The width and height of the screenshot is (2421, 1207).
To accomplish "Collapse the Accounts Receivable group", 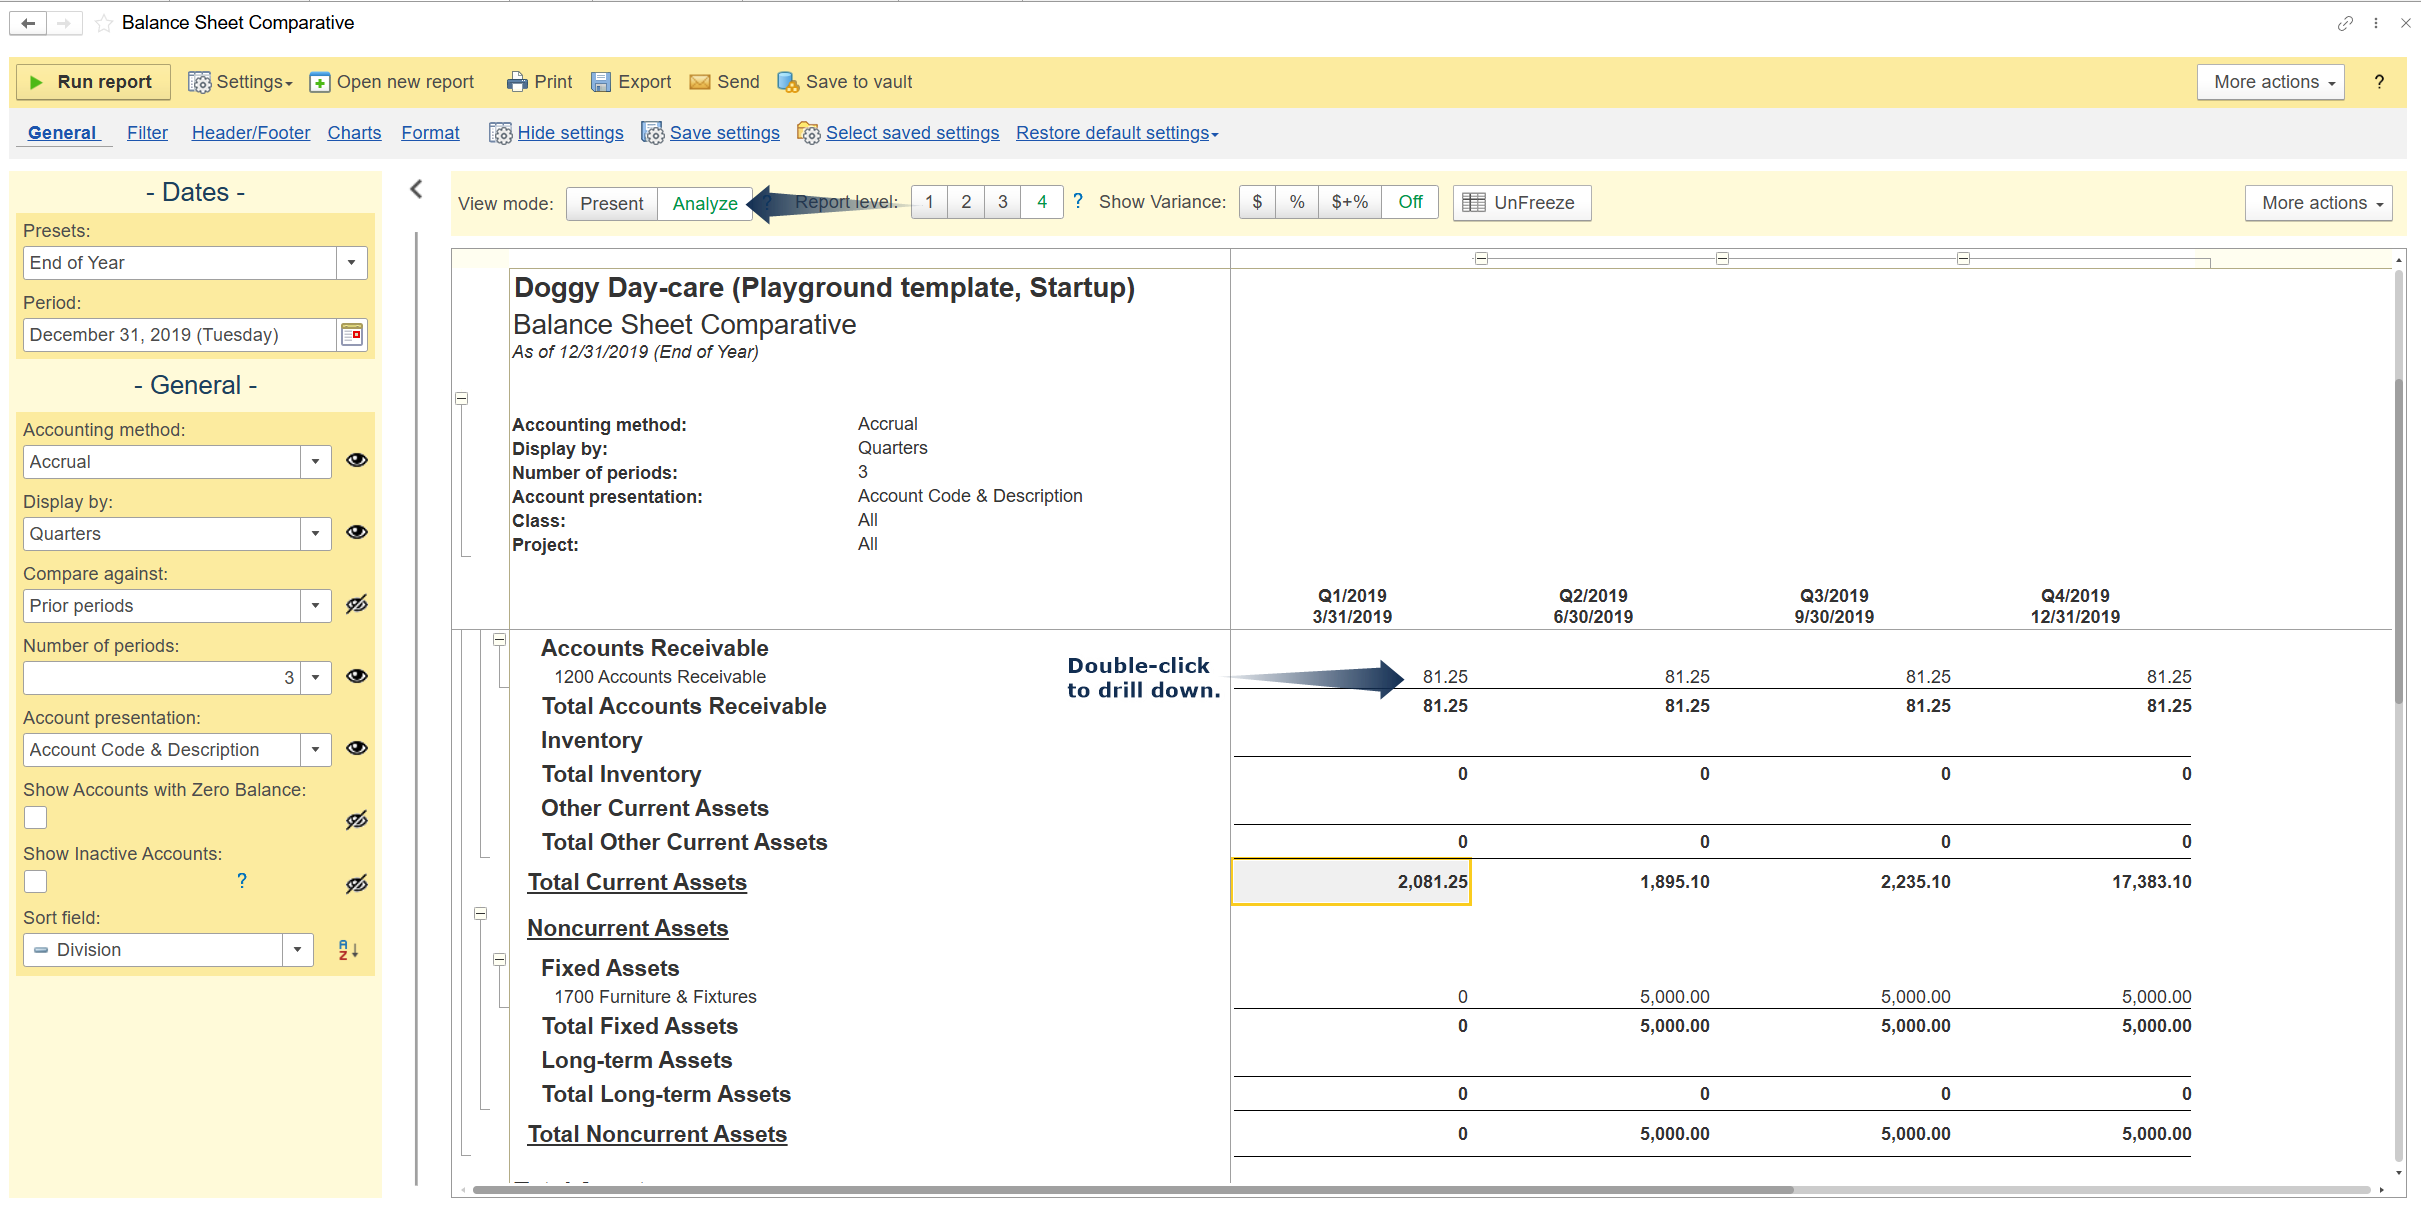I will (x=499, y=640).
